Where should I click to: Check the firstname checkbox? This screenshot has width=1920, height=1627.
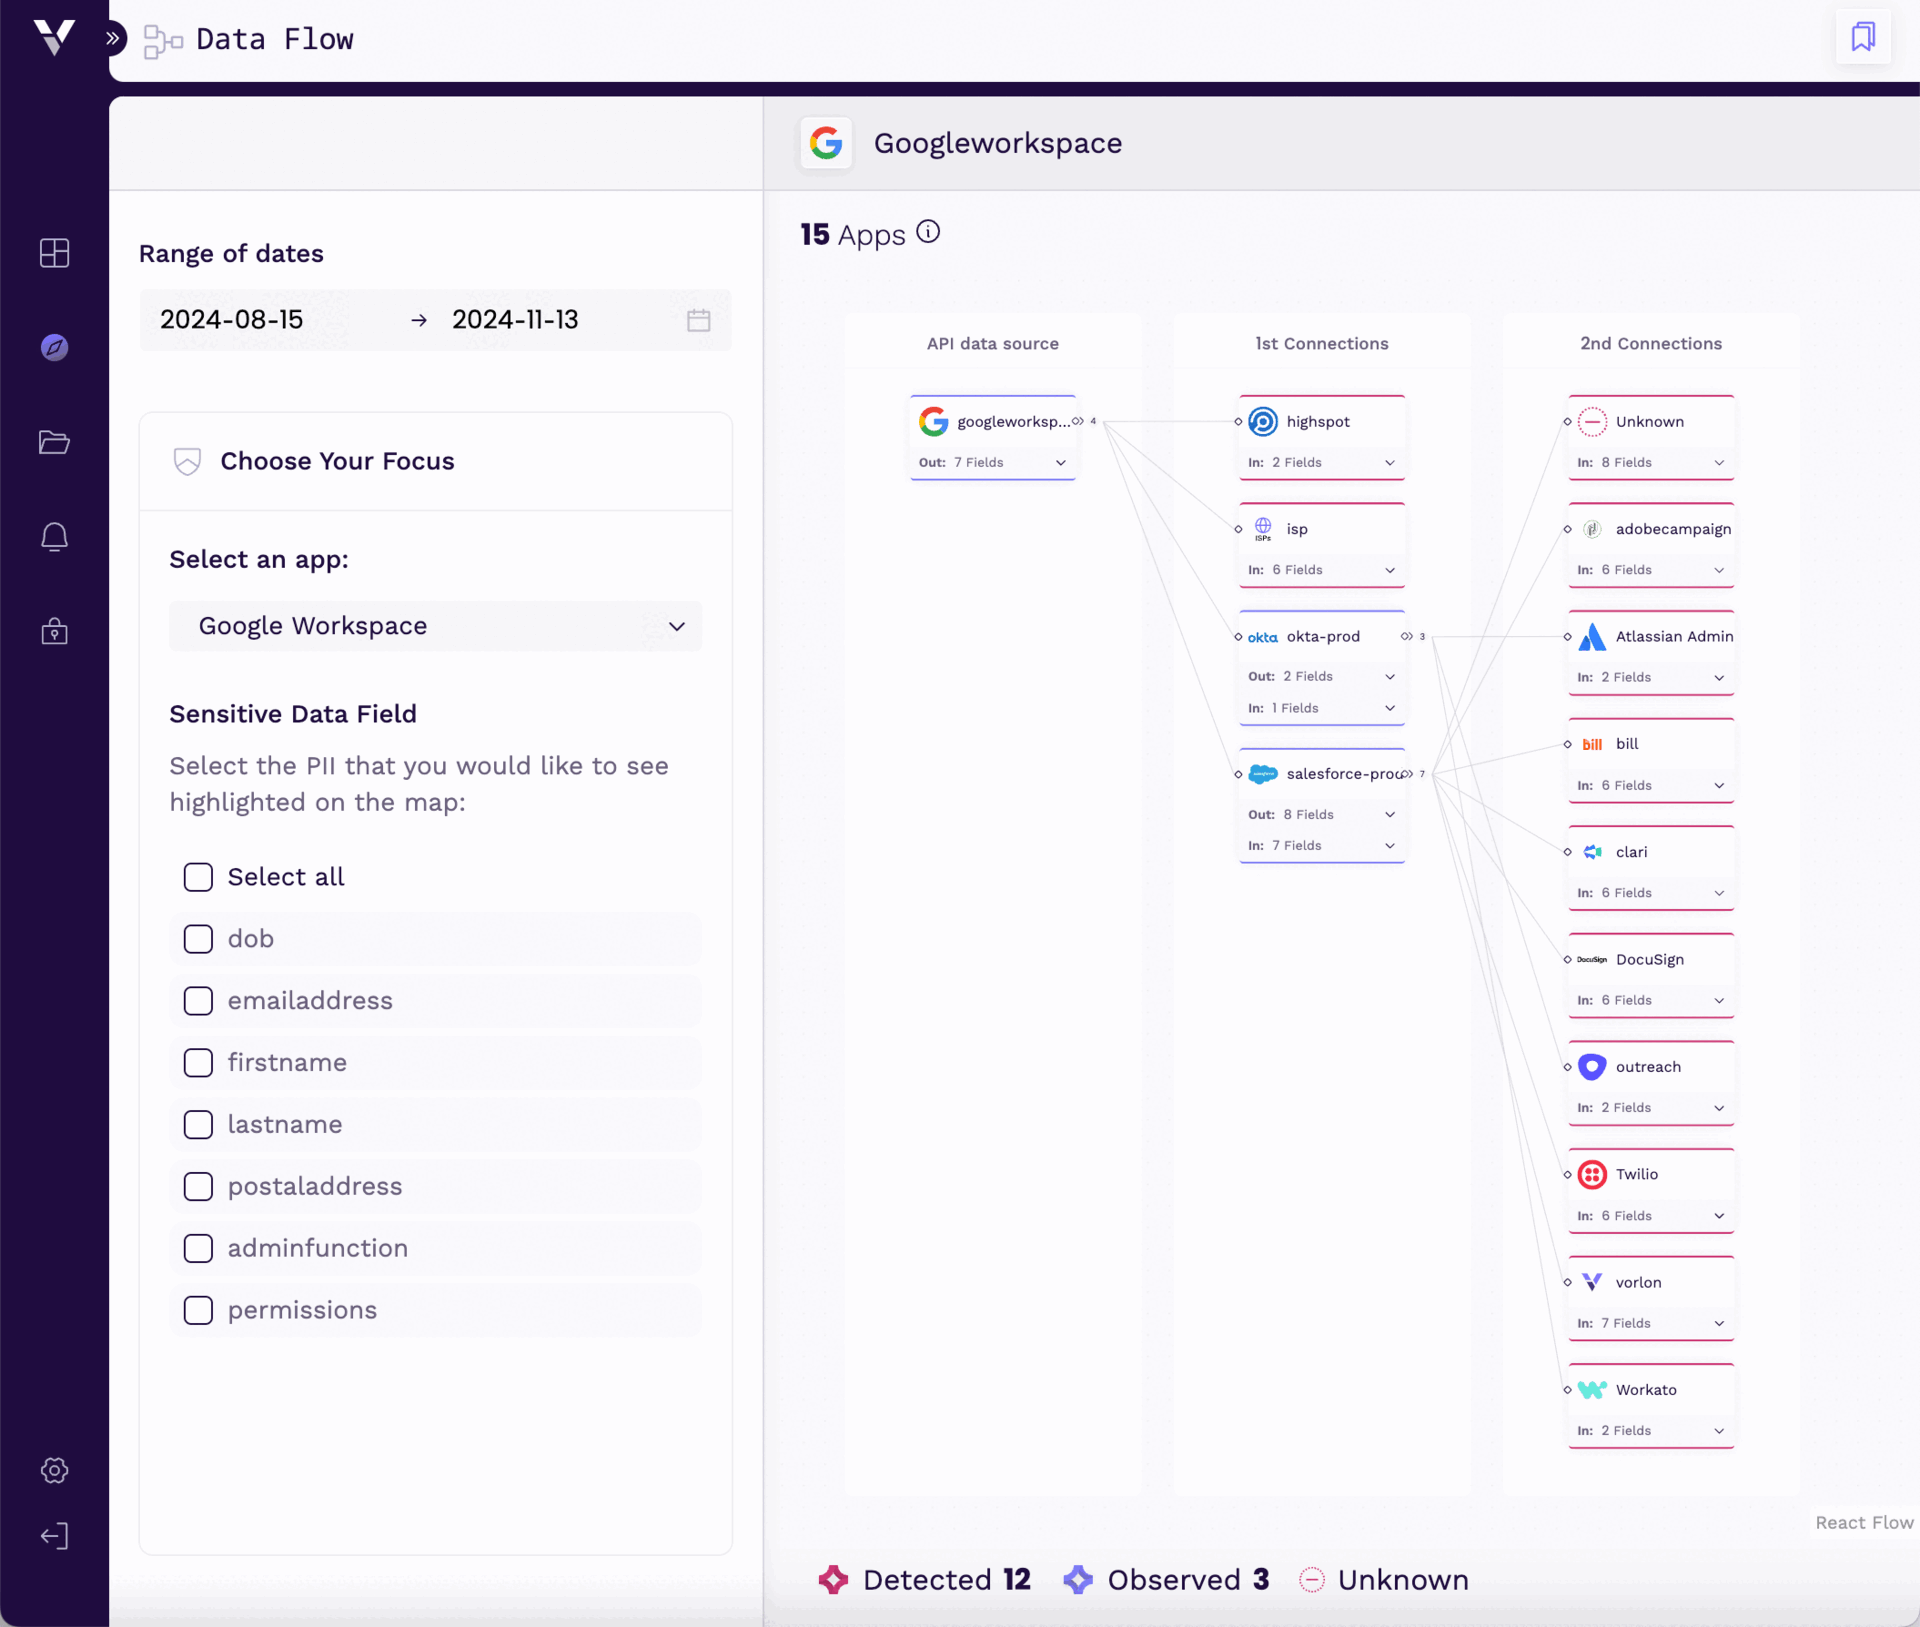pyautogui.click(x=198, y=1062)
